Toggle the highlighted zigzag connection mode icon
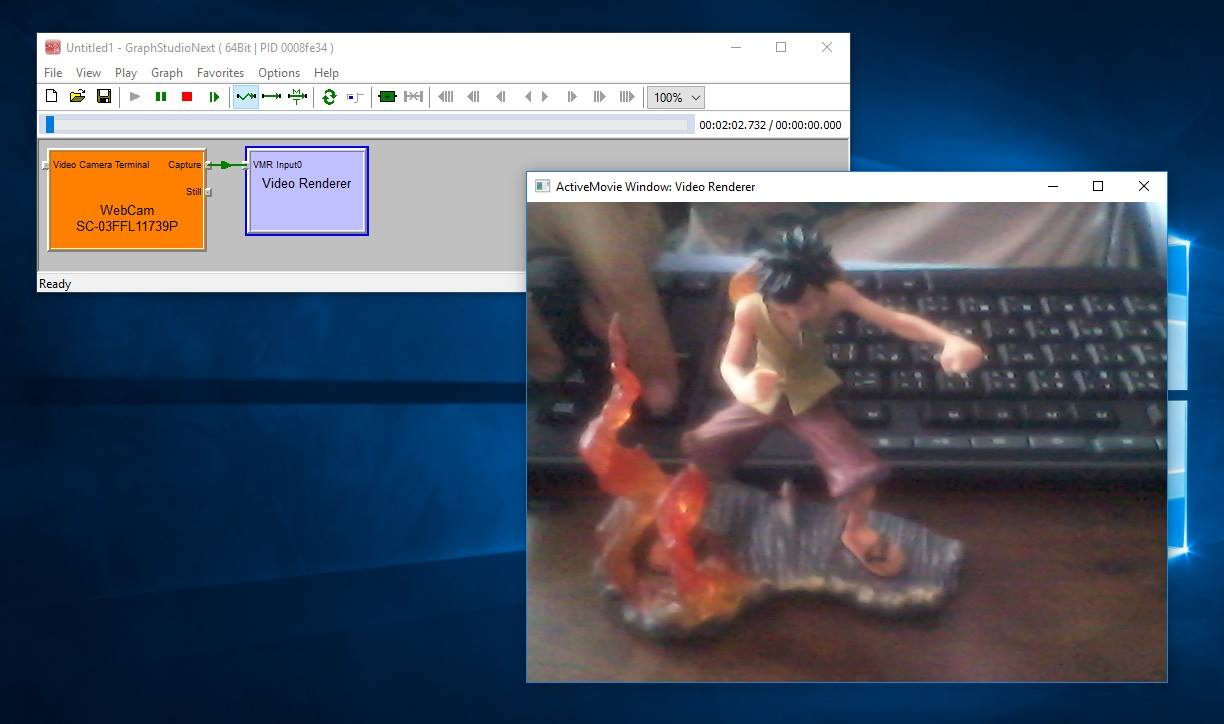The width and height of the screenshot is (1224, 724). (246, 97)
